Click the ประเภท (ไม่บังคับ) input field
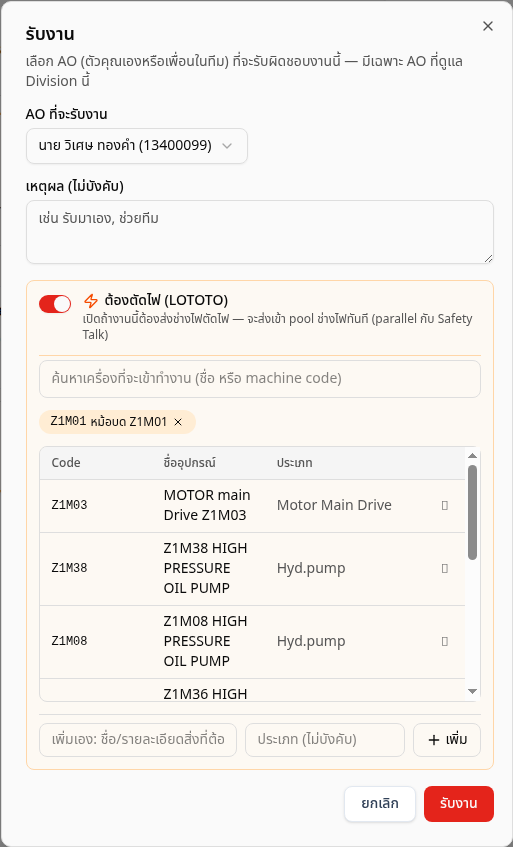Image resolution: width=513 pixels, height=847 pixels. click(325, 740)
